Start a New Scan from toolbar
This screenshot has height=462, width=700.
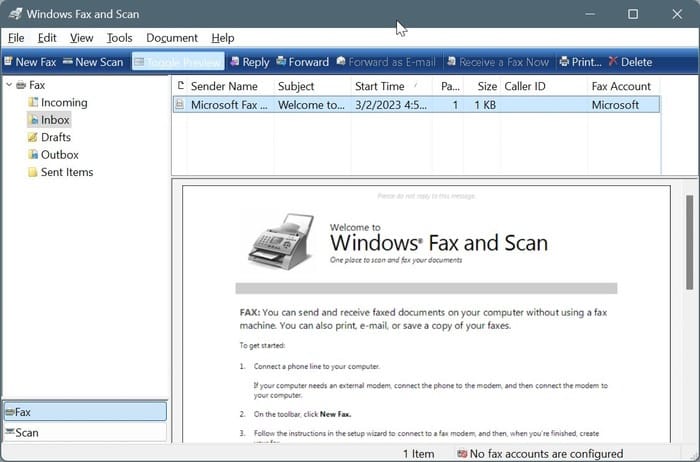tap(93, 62)
